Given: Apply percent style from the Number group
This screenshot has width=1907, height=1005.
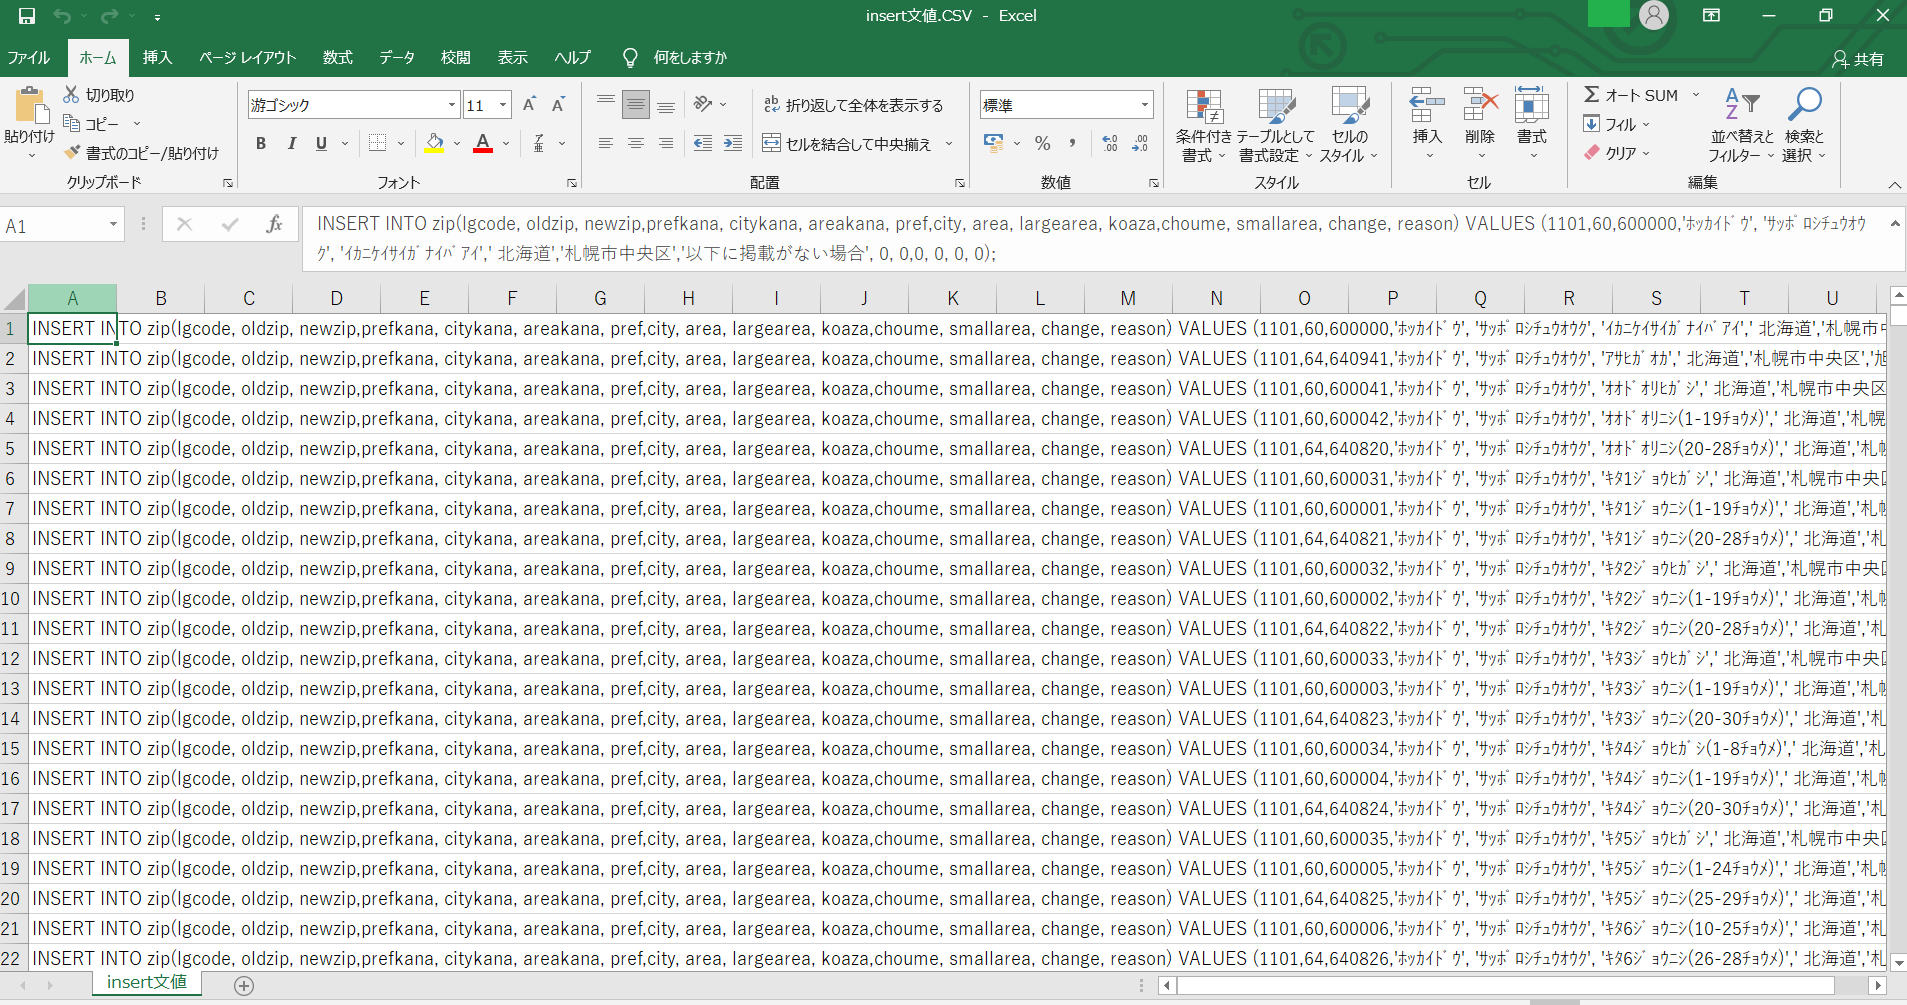Looking at the screenshot, I should 1043,143.
